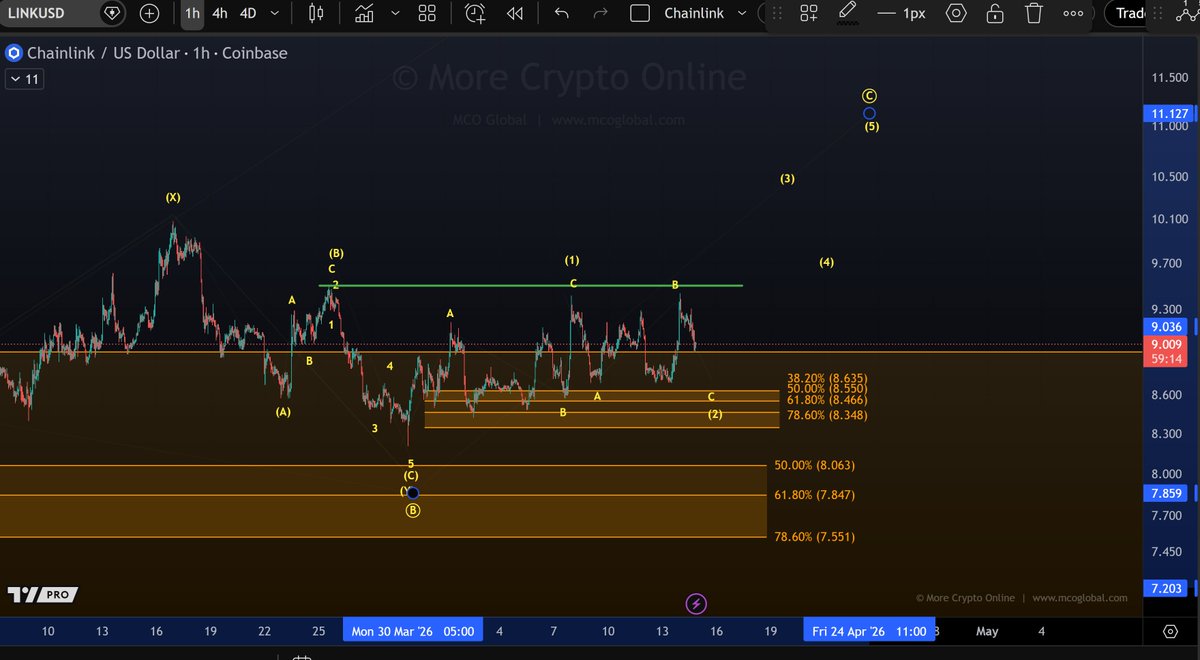The height and width of the screenshot is (660, 1200).
Task: Collapse the 11 indicators legend toggle
Action: coord(24,79)
